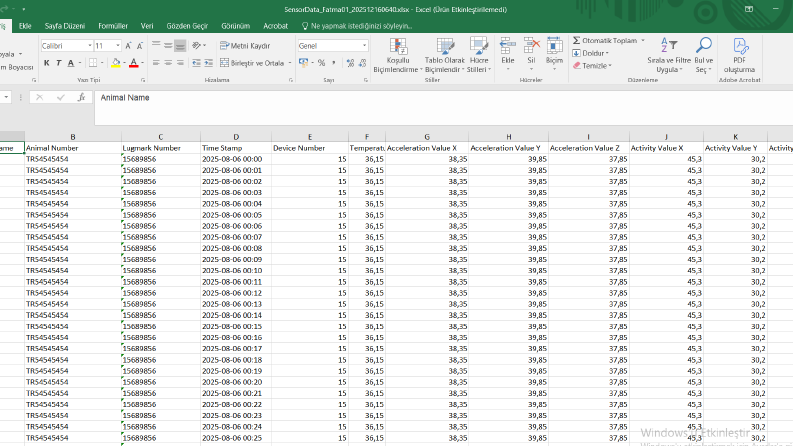The image size is (793, 446).
Task: Toggle bottom vertical alignment
Action: pos(180,46)
